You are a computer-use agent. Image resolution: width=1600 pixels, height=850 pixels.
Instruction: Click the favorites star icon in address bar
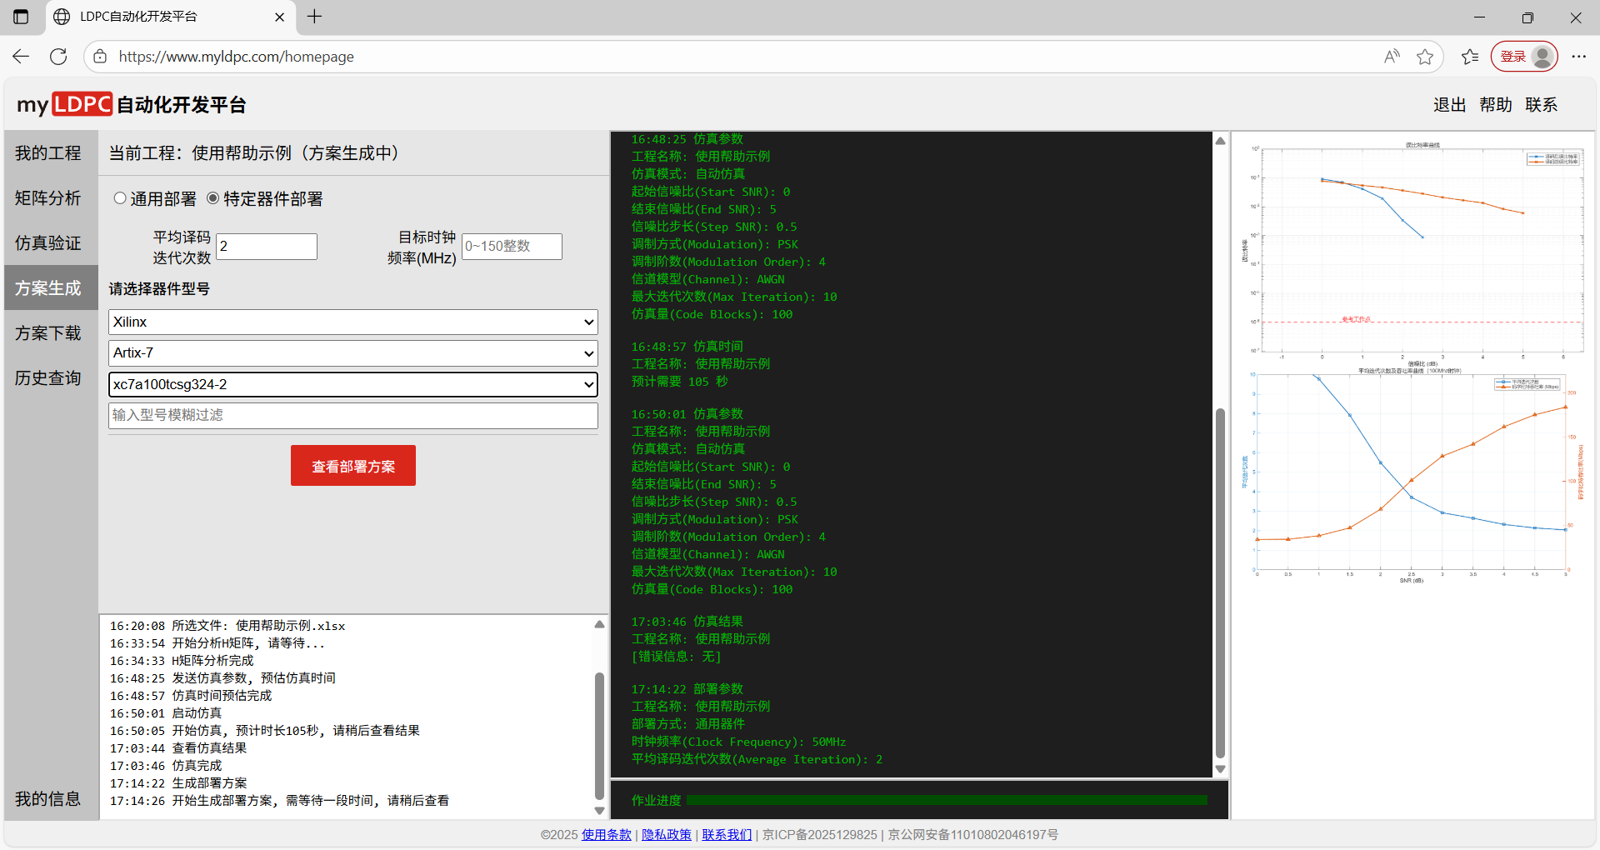(x=1425, y=57)
